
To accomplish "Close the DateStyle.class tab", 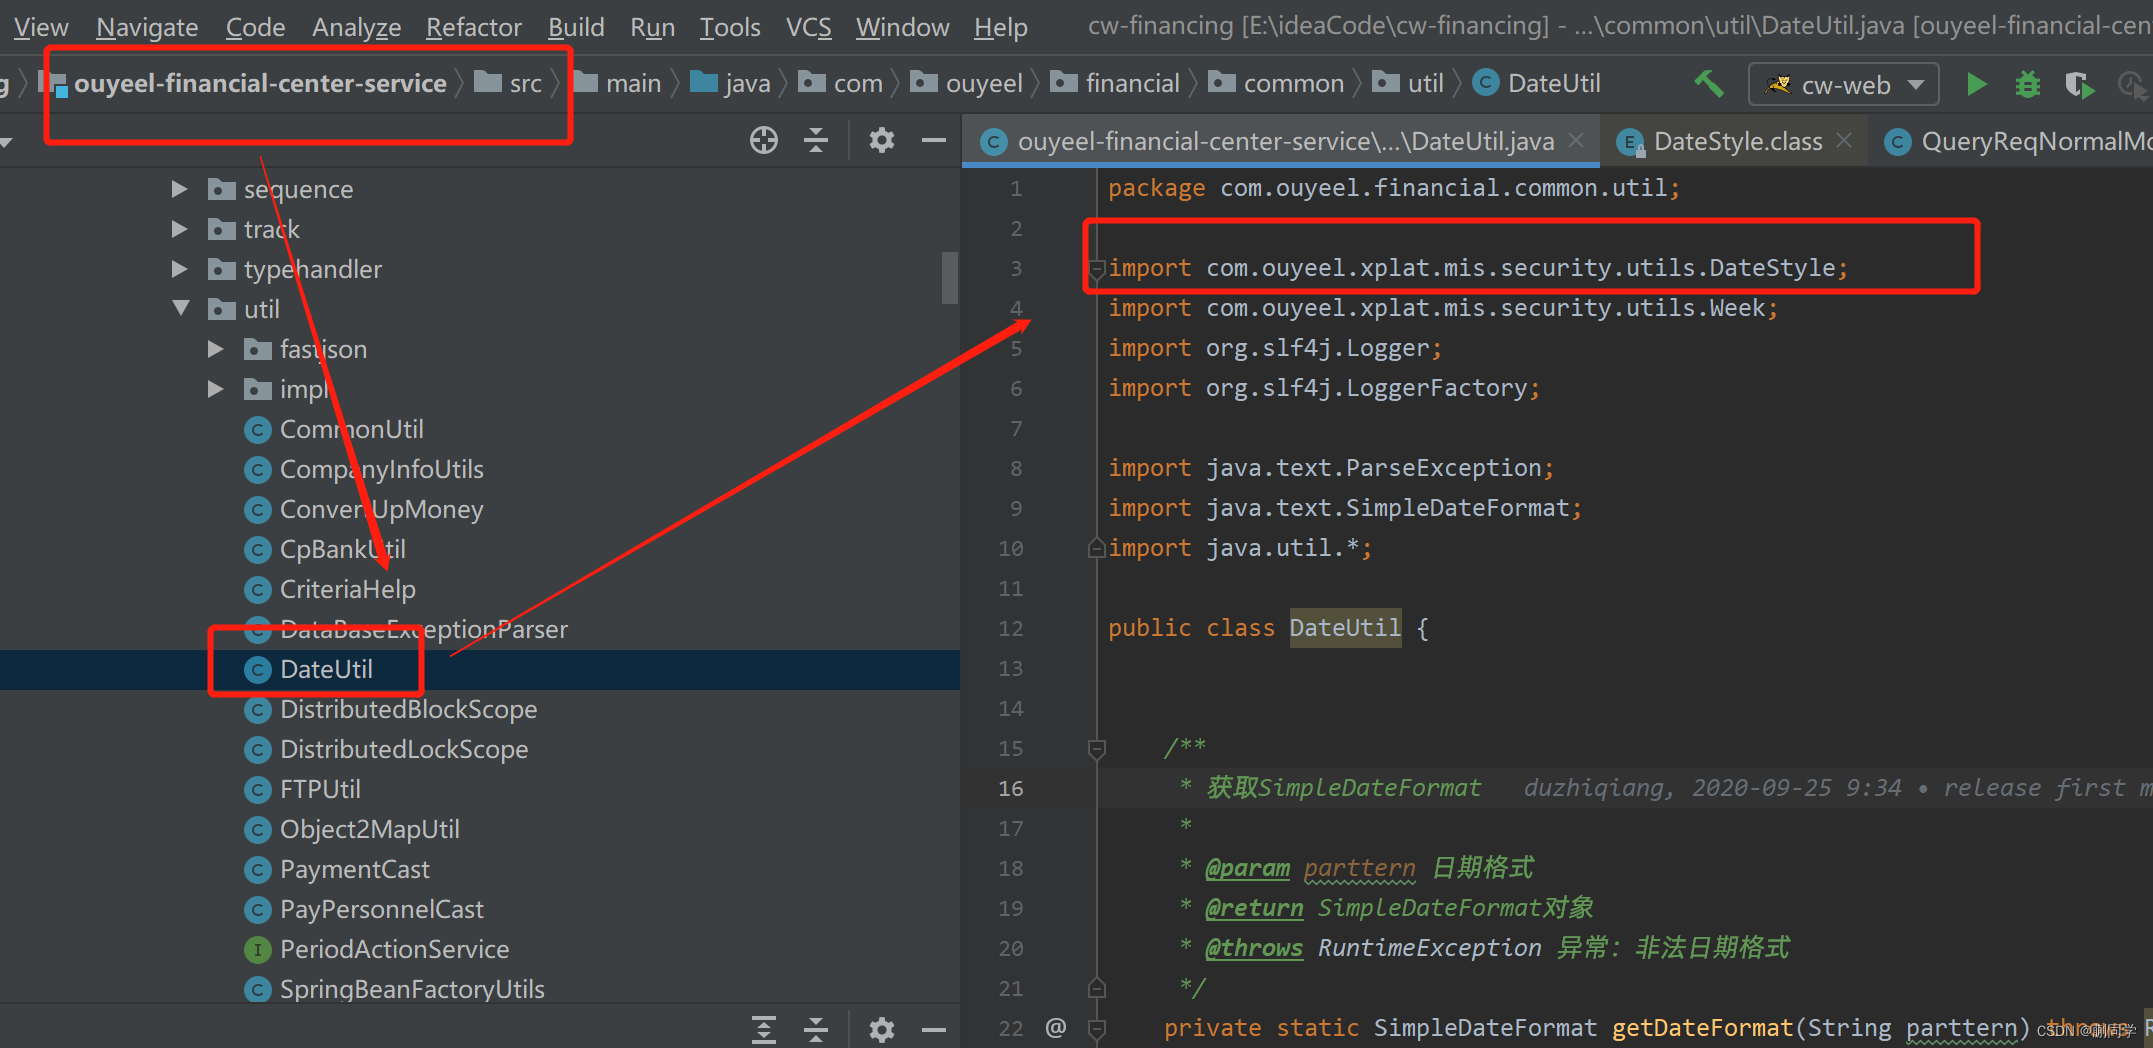I will (1845, 141).
